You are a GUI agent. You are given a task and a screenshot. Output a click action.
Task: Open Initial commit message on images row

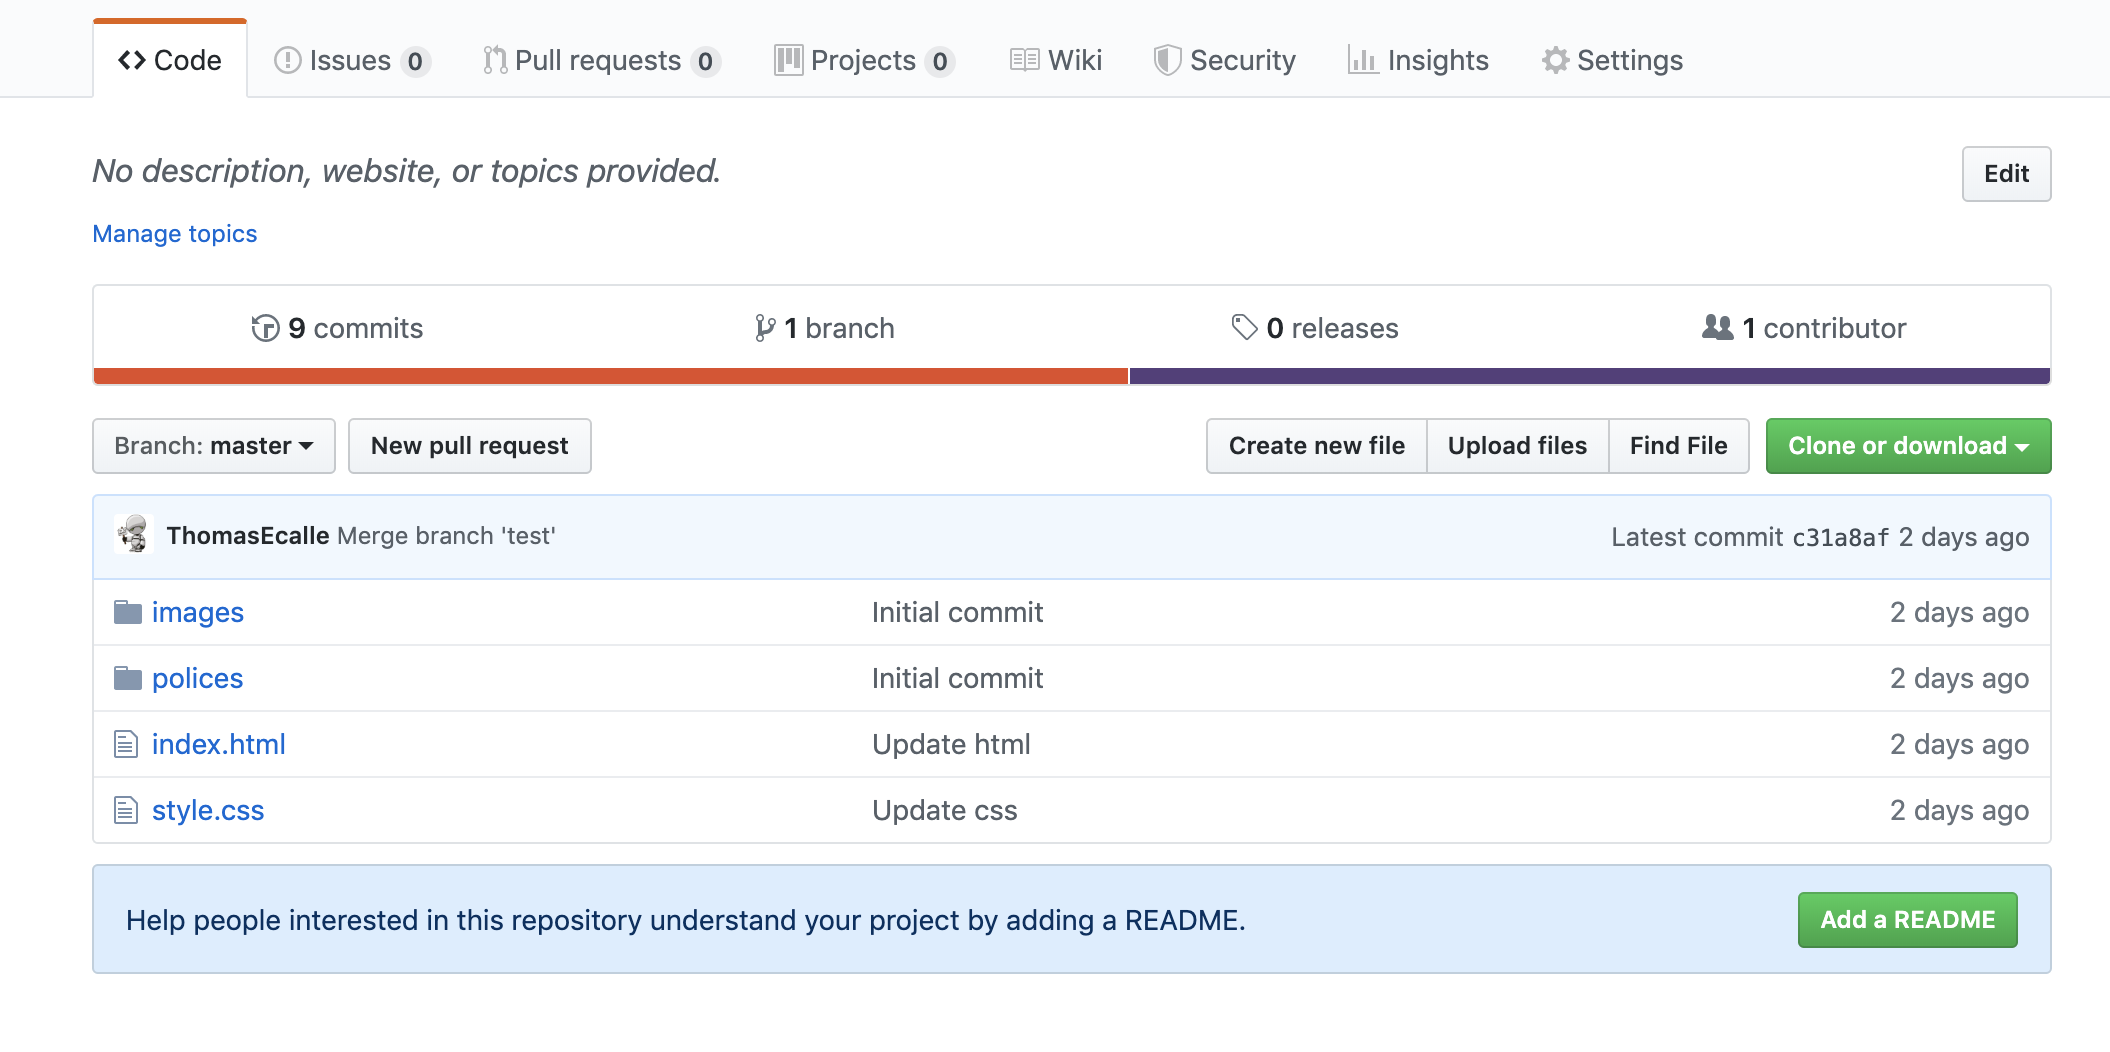(957, 612)
